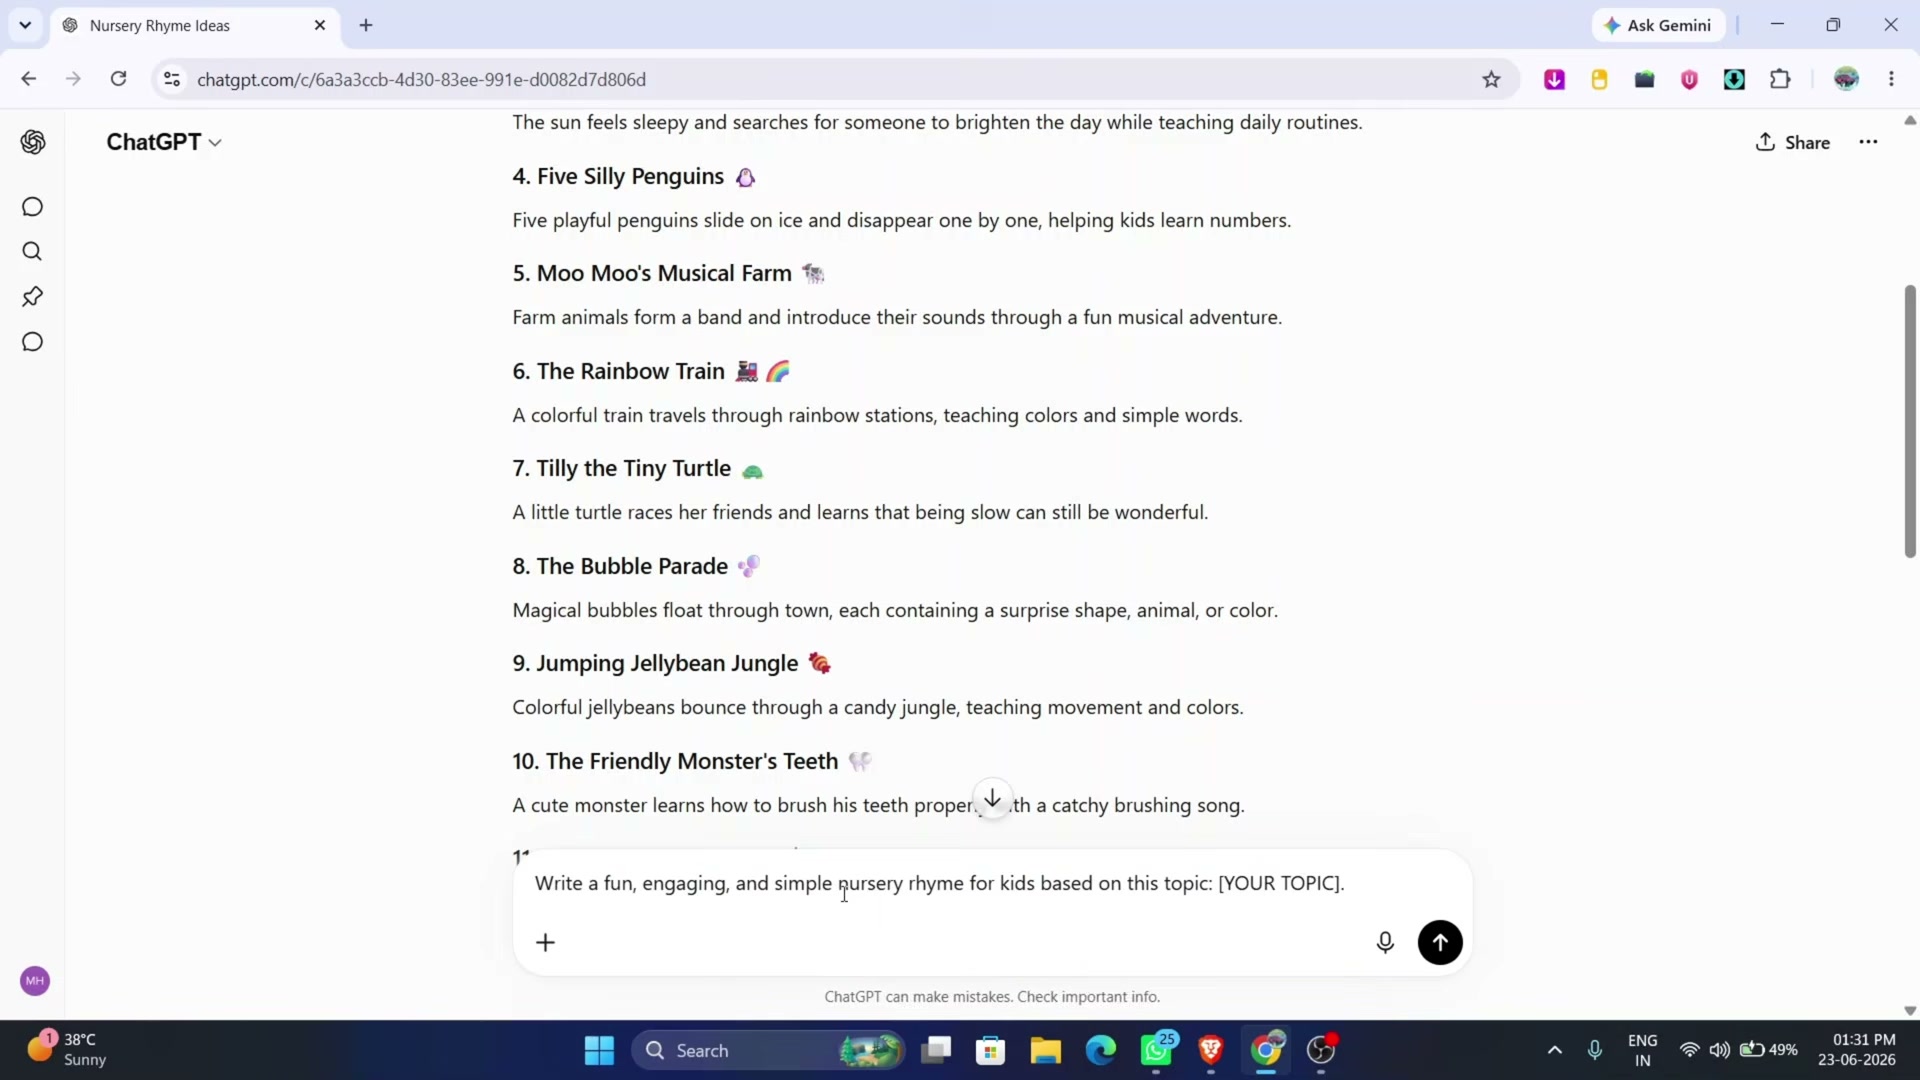Send the prompt with the arrow button

[1440, 942]
